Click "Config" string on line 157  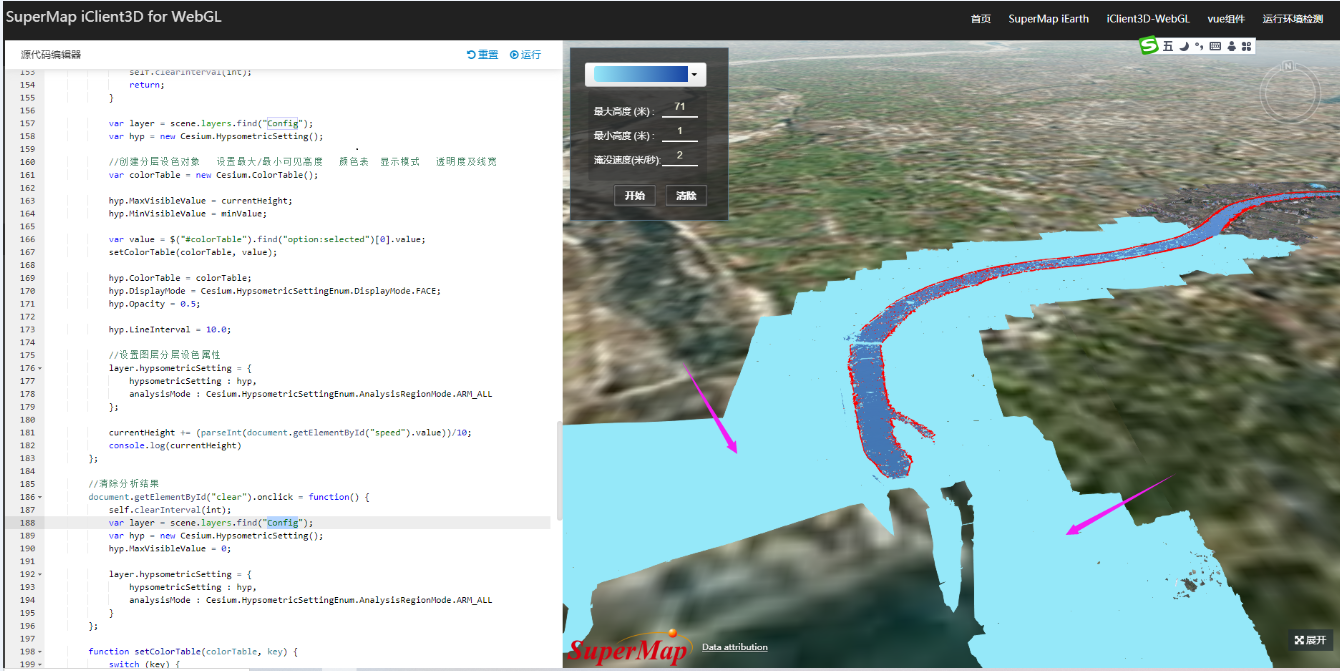(x=282, y=124)
